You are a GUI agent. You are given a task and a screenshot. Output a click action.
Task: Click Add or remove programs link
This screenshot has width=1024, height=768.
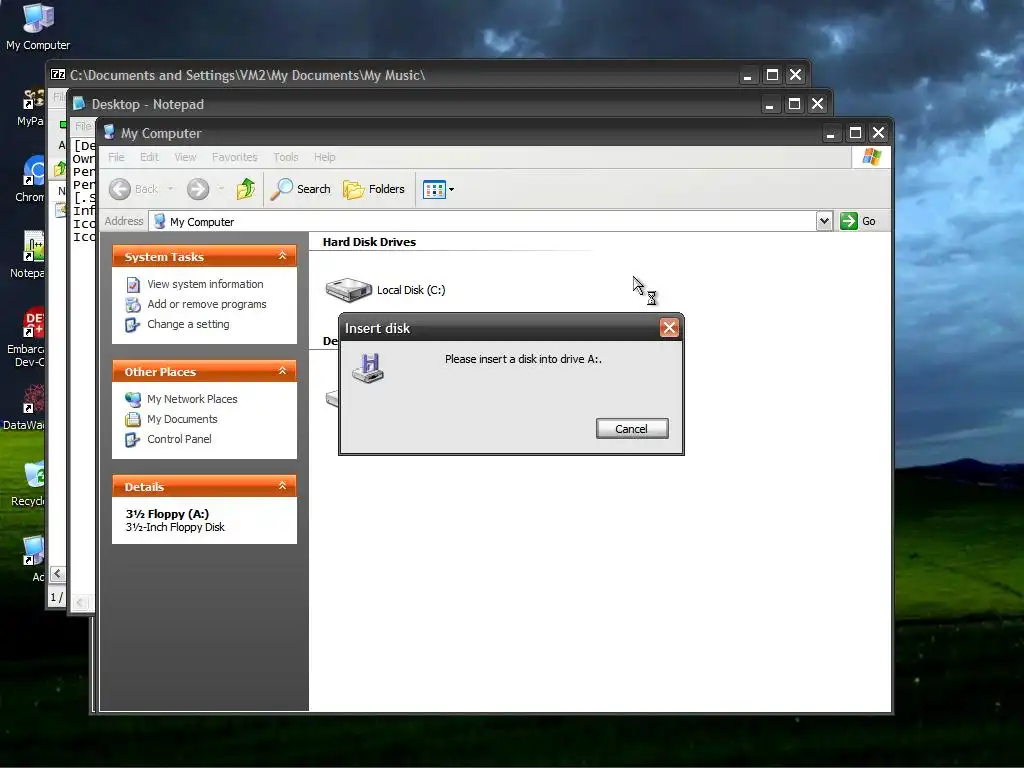pyautogui.click(x=206, y=304)
